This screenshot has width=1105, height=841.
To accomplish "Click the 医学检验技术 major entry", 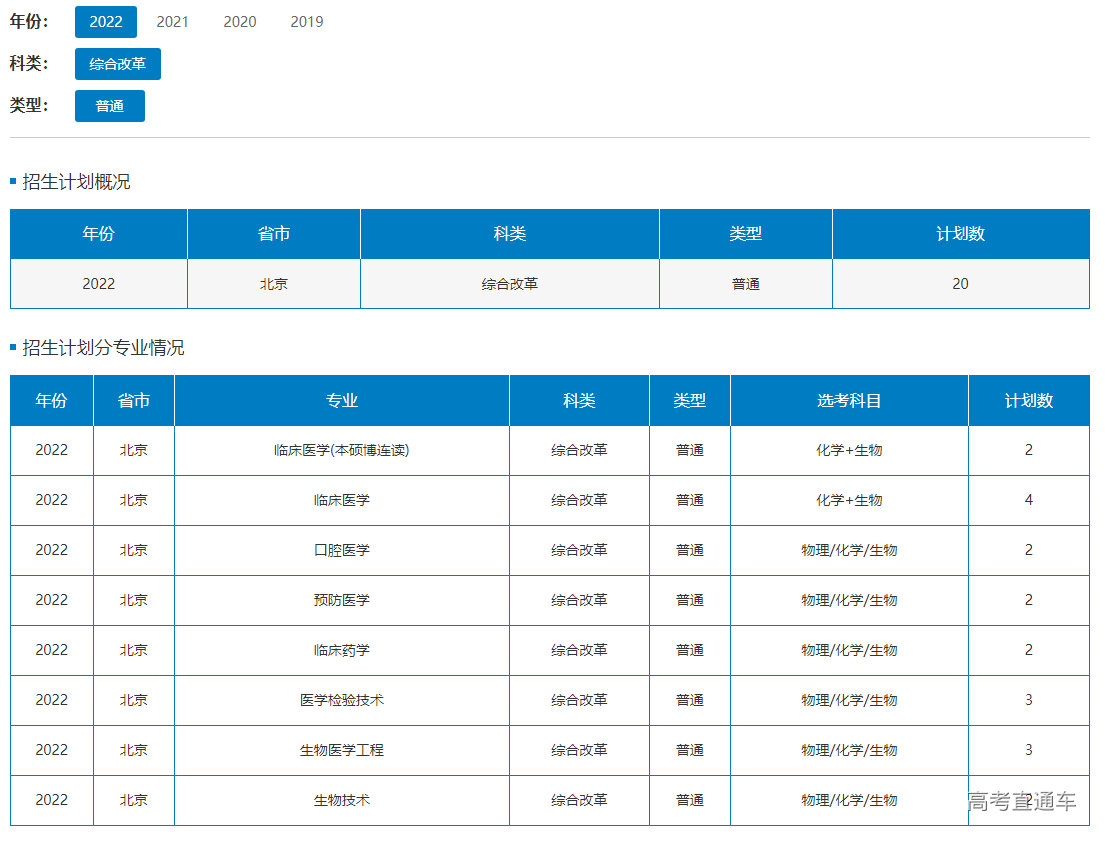I will 341,700.
